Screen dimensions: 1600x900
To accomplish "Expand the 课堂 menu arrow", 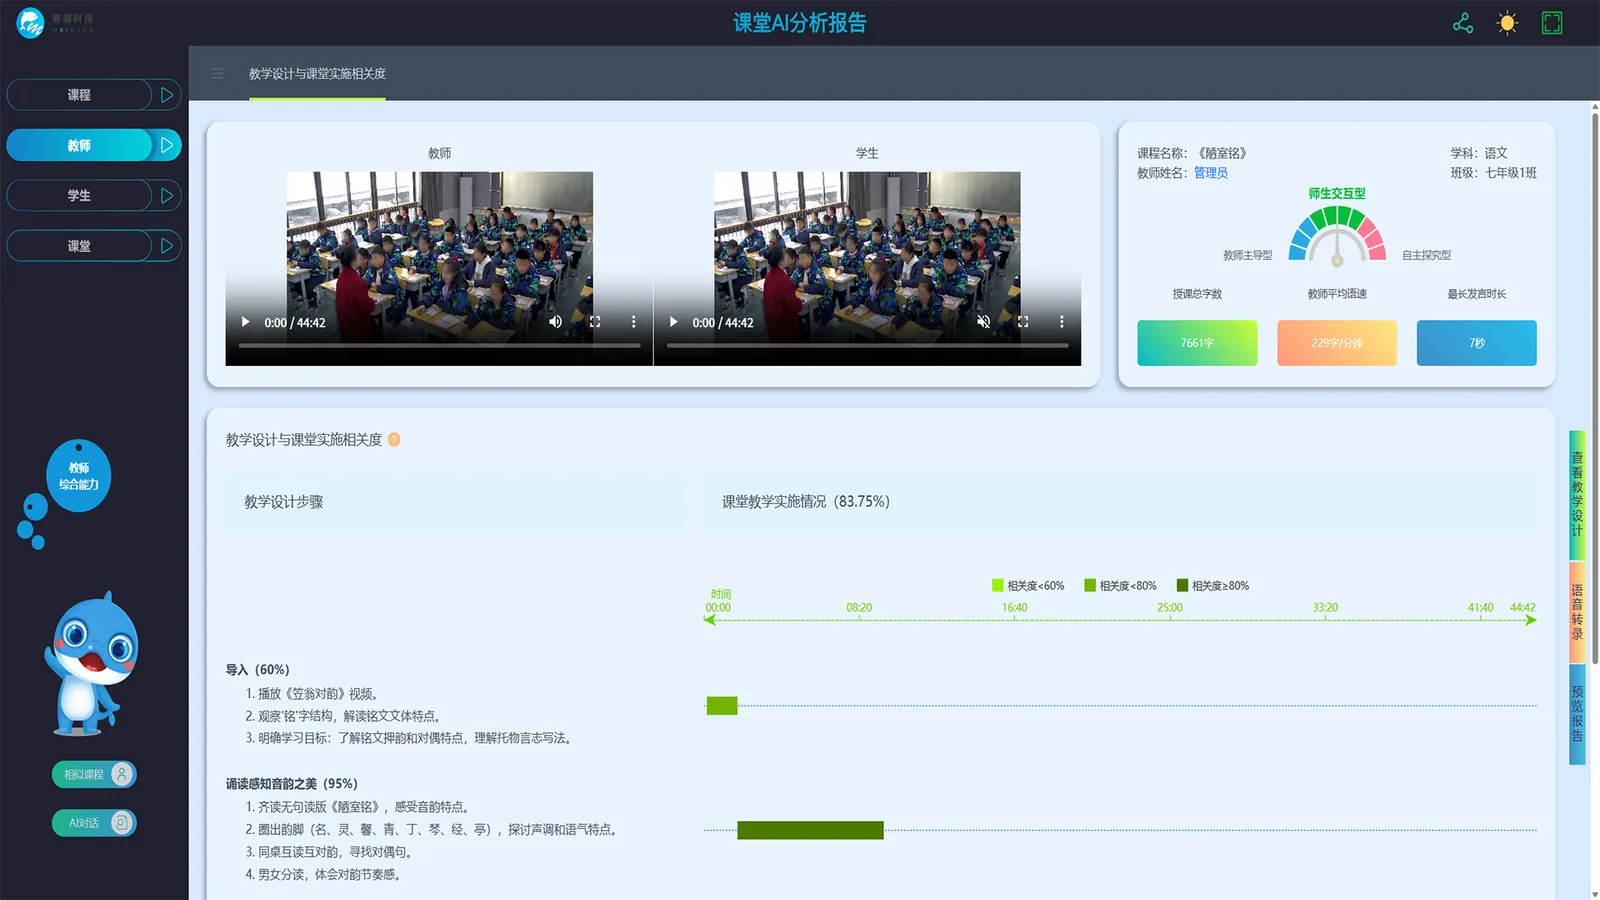I will point(167,246).
